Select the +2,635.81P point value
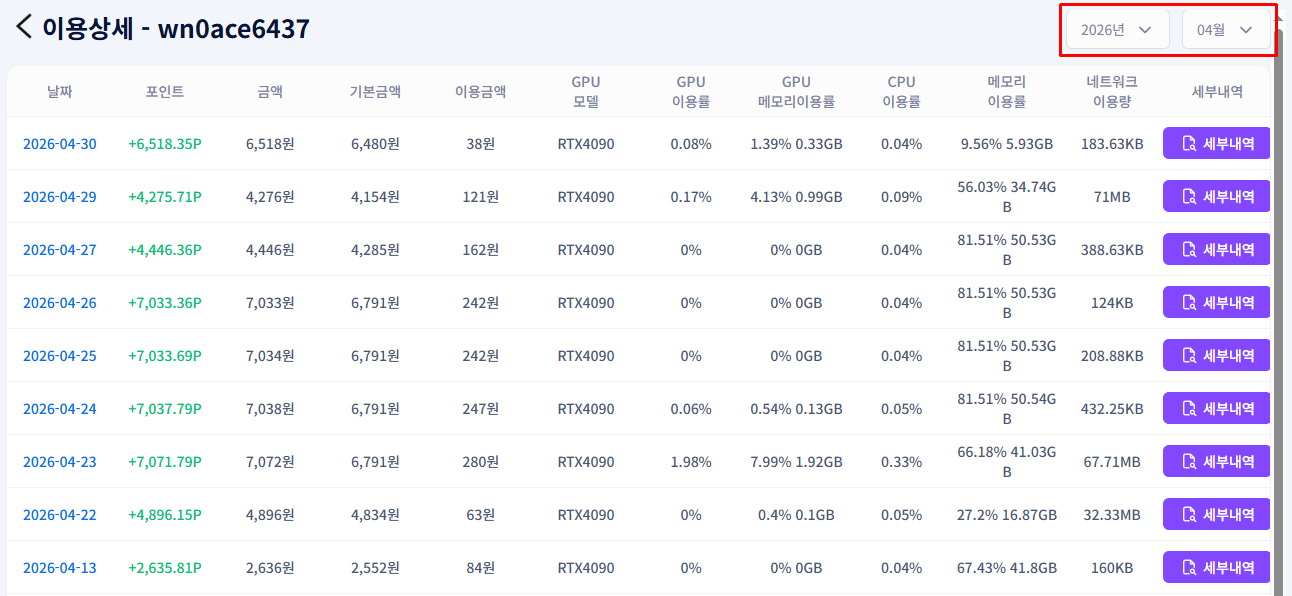The width and height of the screenshot is (1292, 596). (165, 568)
